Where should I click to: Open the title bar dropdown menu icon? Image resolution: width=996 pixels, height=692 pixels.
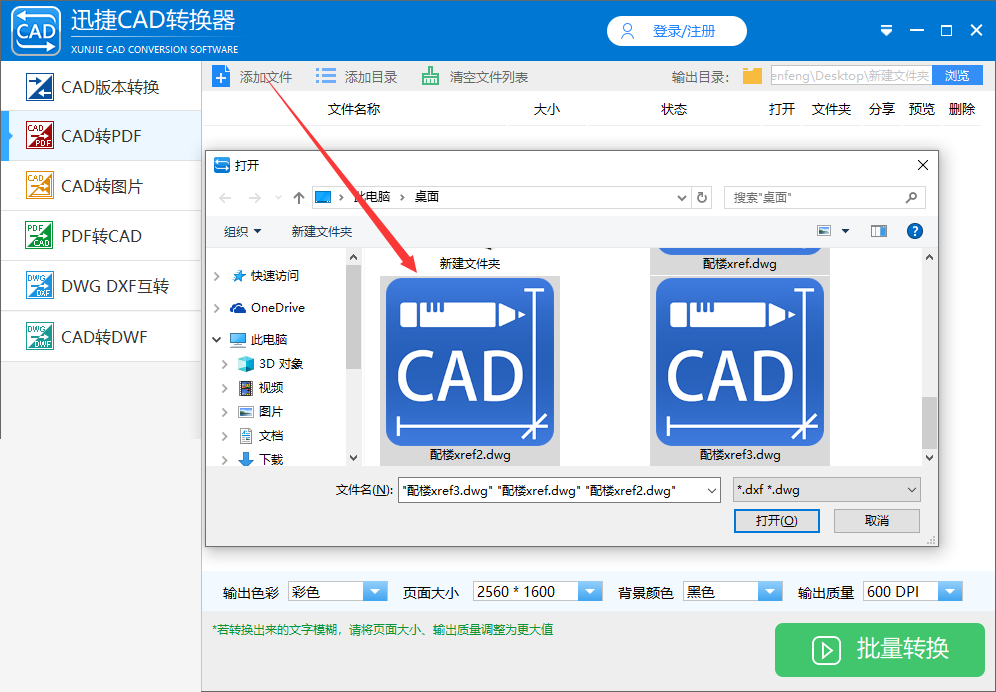coord(887,31)
